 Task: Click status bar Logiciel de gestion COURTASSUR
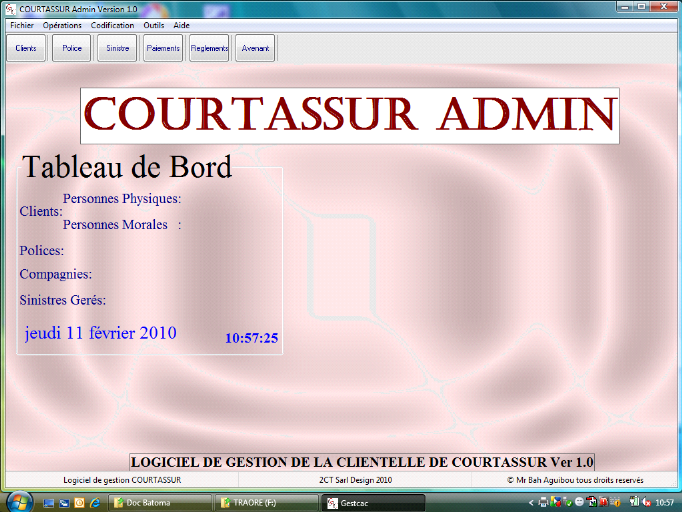click(x=122, y=480)
